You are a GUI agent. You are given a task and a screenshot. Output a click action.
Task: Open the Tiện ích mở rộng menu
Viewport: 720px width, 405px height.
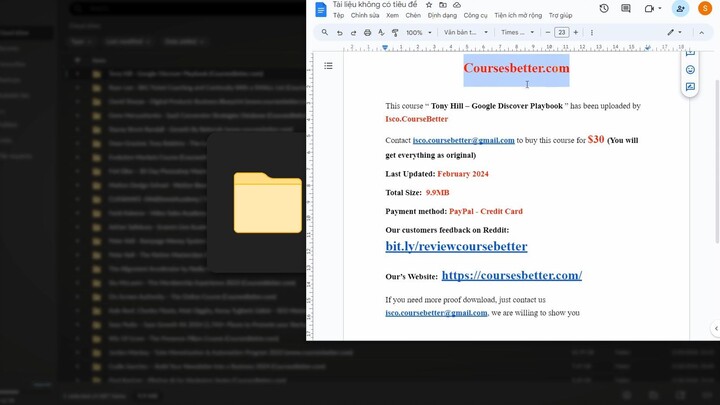coord(518,16)
